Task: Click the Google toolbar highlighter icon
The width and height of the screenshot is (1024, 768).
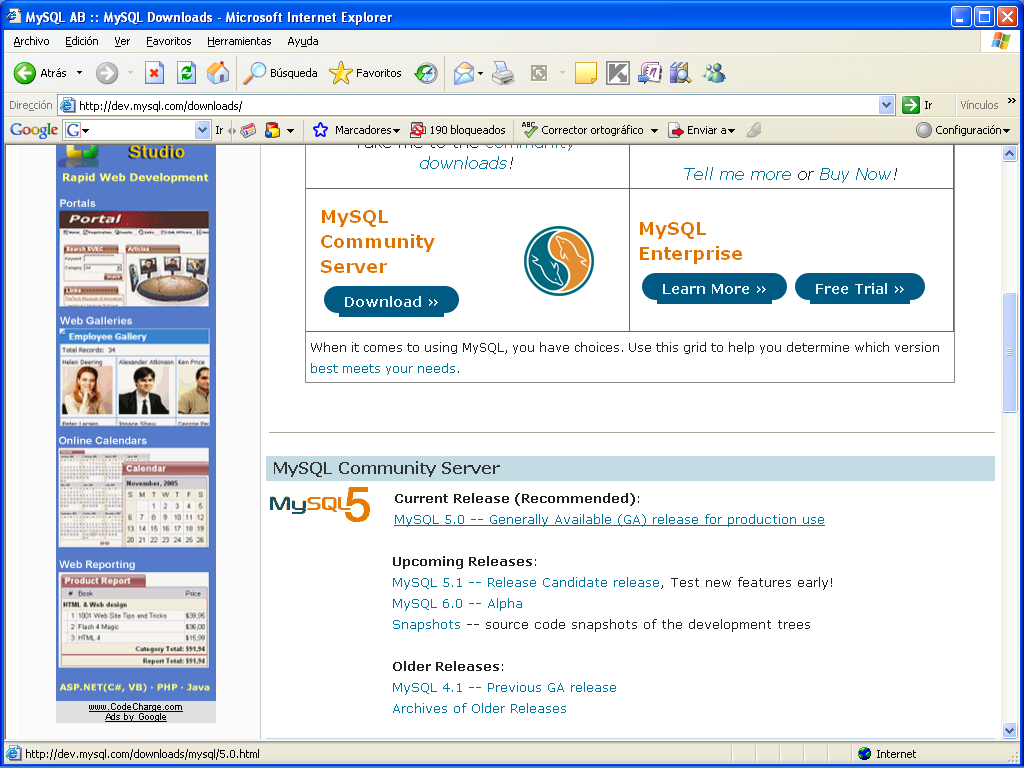Action: click(x=754, y=130)
